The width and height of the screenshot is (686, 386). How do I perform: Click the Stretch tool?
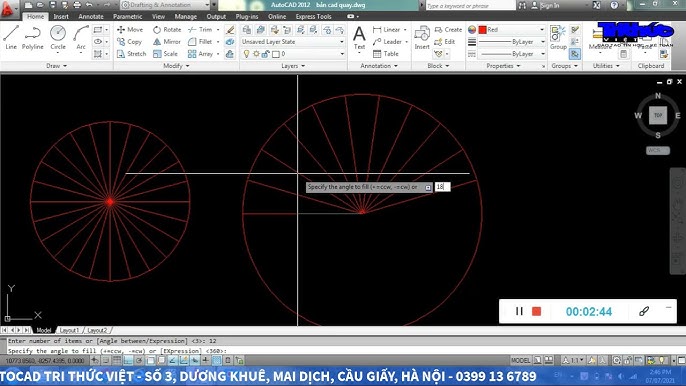pyautogui.click(x=131, y=54)
